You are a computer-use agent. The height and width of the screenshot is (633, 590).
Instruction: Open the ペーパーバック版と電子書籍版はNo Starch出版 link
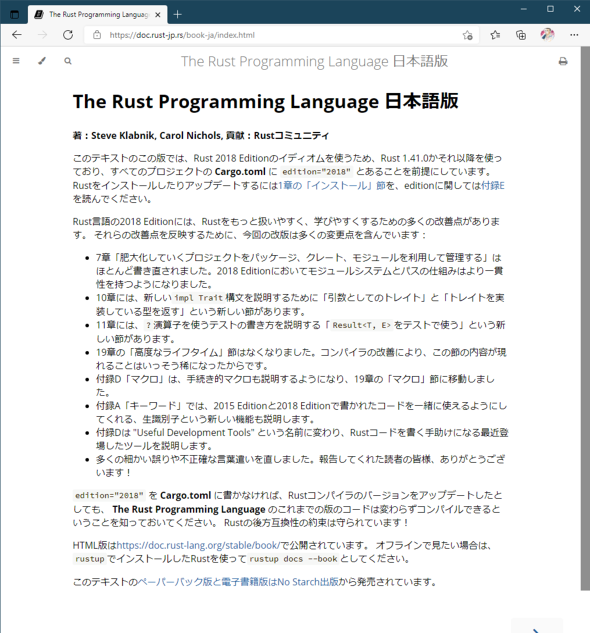pyautogui.click(x=238, y=582)
